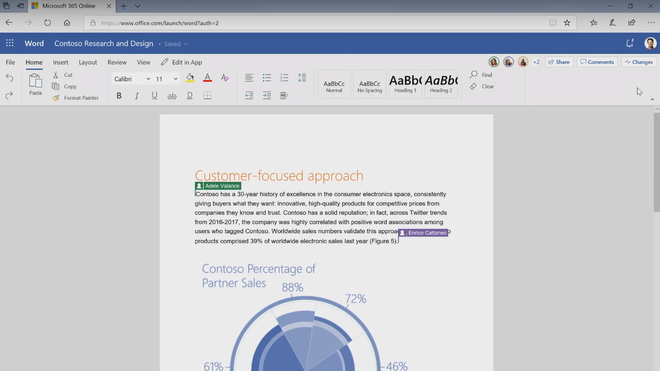Open the browser reading view icon
The image size is (660, 371).
click(x=553, y=23)
